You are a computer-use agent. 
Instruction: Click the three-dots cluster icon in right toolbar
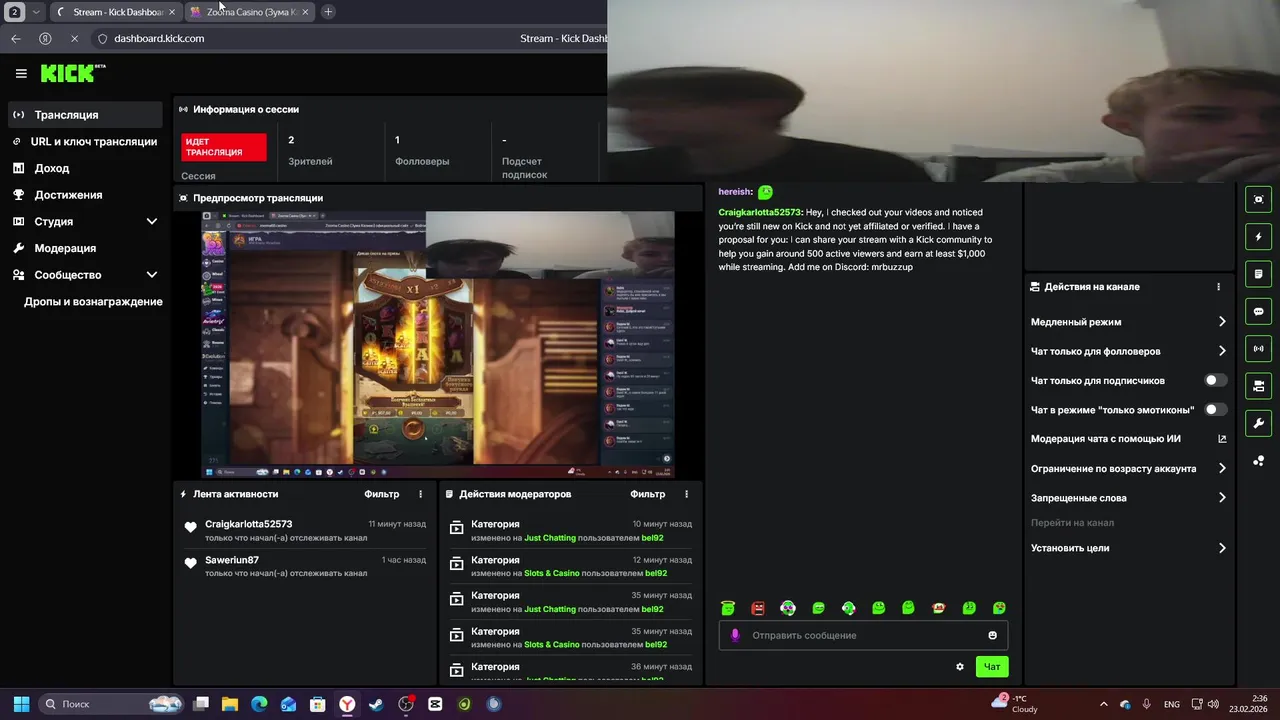point(1258,461)
